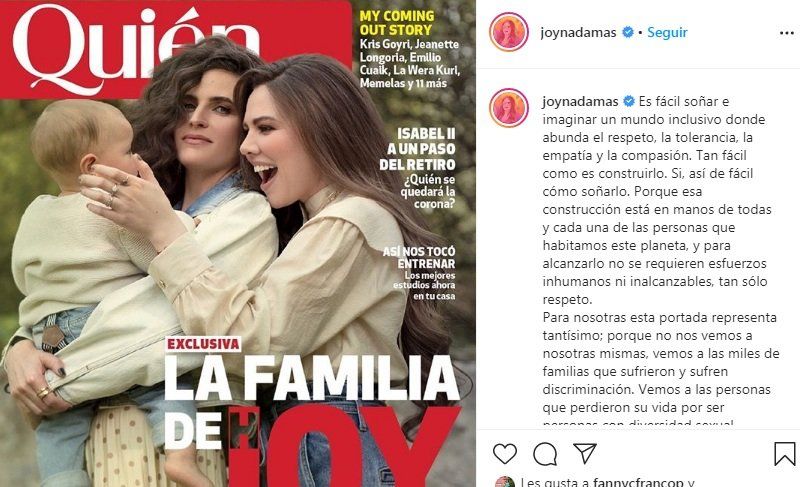Open joynadamas username in the caption
The height and width of the screenshot is (487, 800).
pyautogui.click(x=581, y=101)
